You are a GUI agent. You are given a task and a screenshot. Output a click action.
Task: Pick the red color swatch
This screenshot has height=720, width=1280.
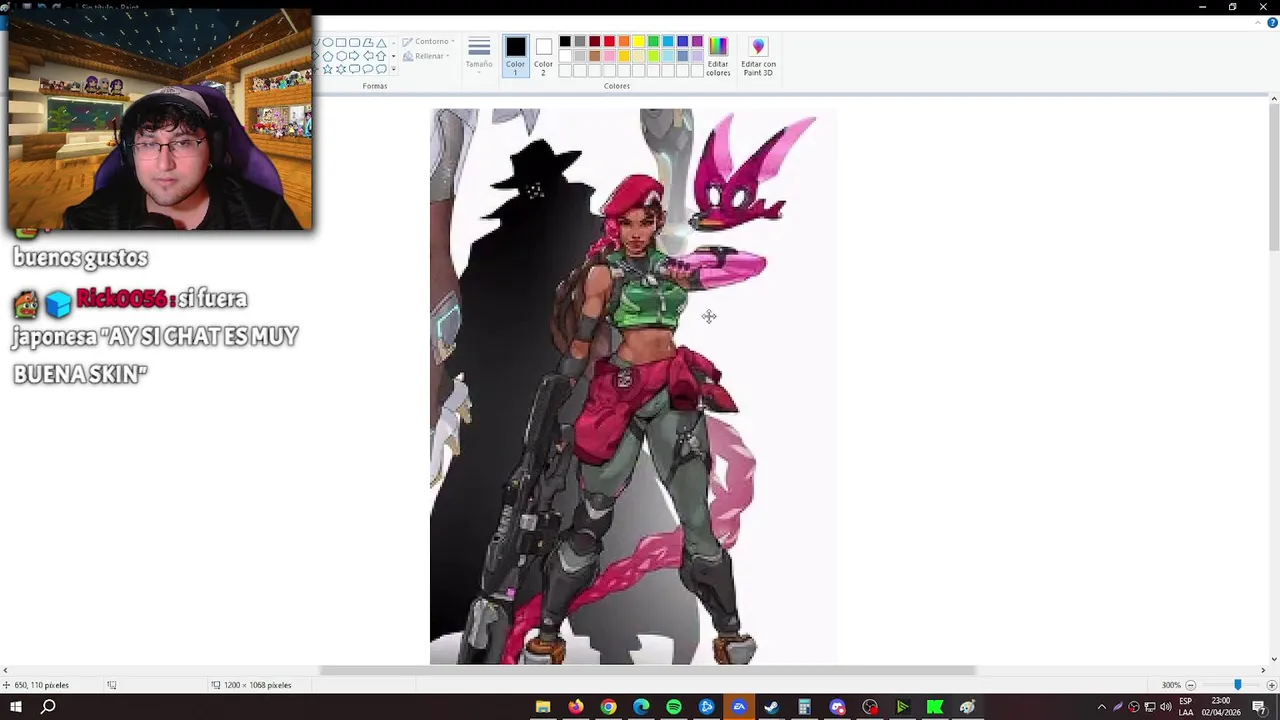[x=609, y=41]
